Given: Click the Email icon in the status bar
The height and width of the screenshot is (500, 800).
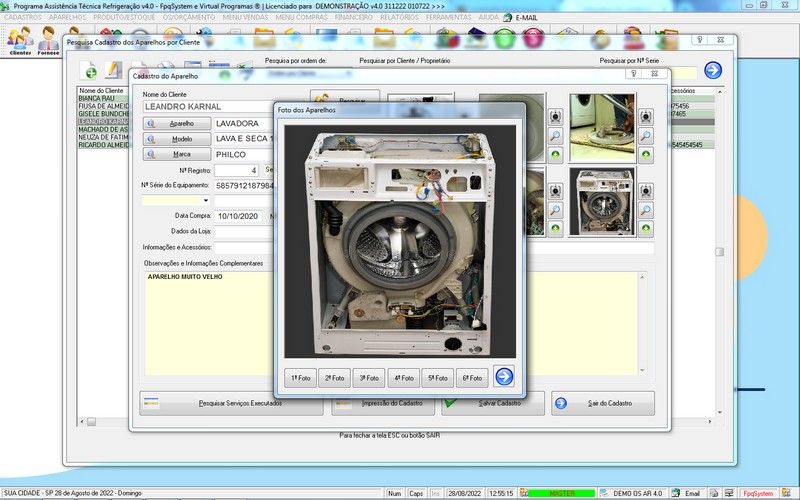Looking at the screenshot, I should click(x=677, y=493).
